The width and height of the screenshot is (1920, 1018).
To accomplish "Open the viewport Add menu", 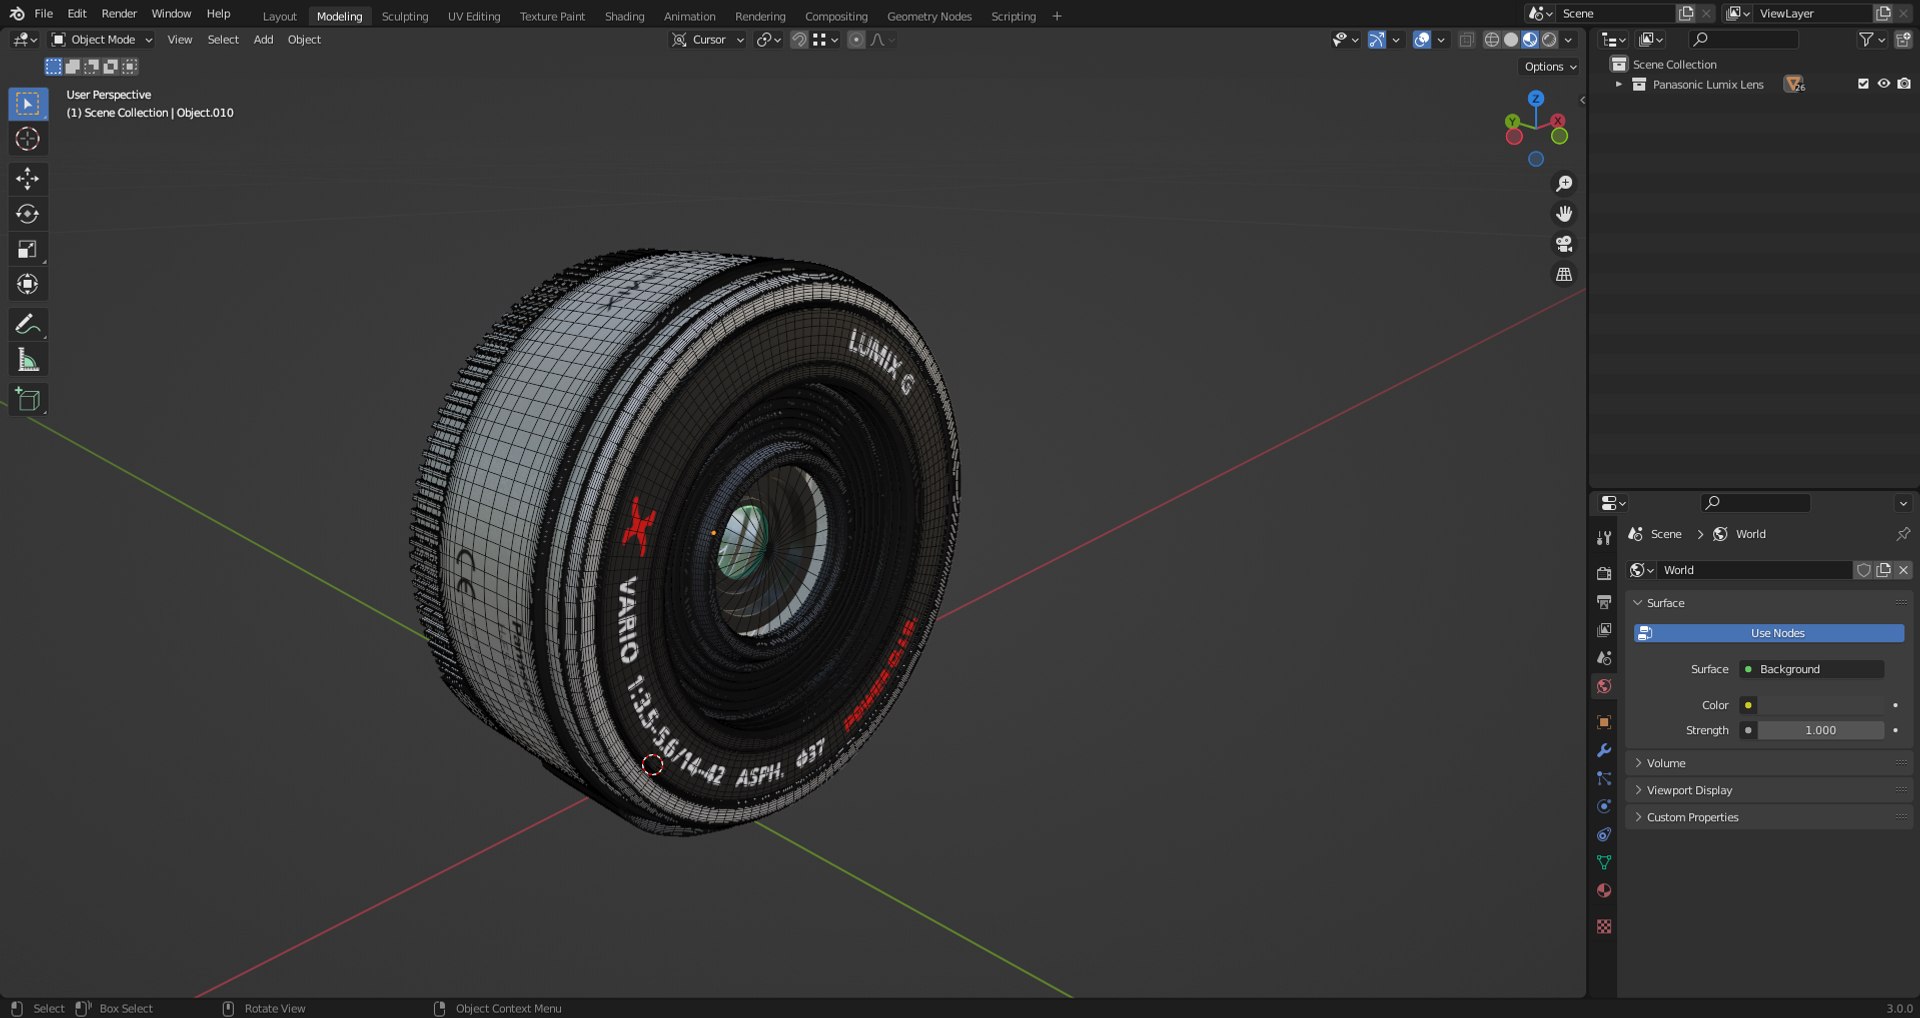I will coord(263,40).
